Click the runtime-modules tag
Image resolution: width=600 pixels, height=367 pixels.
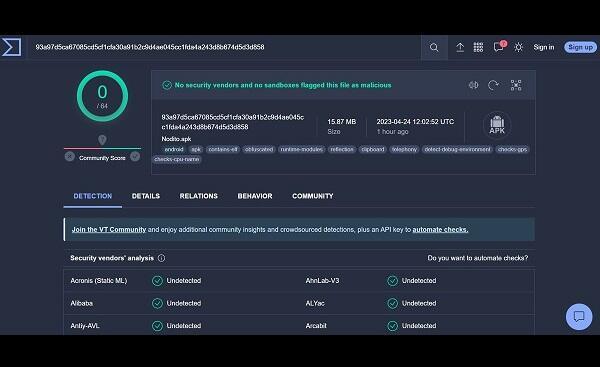302,149
